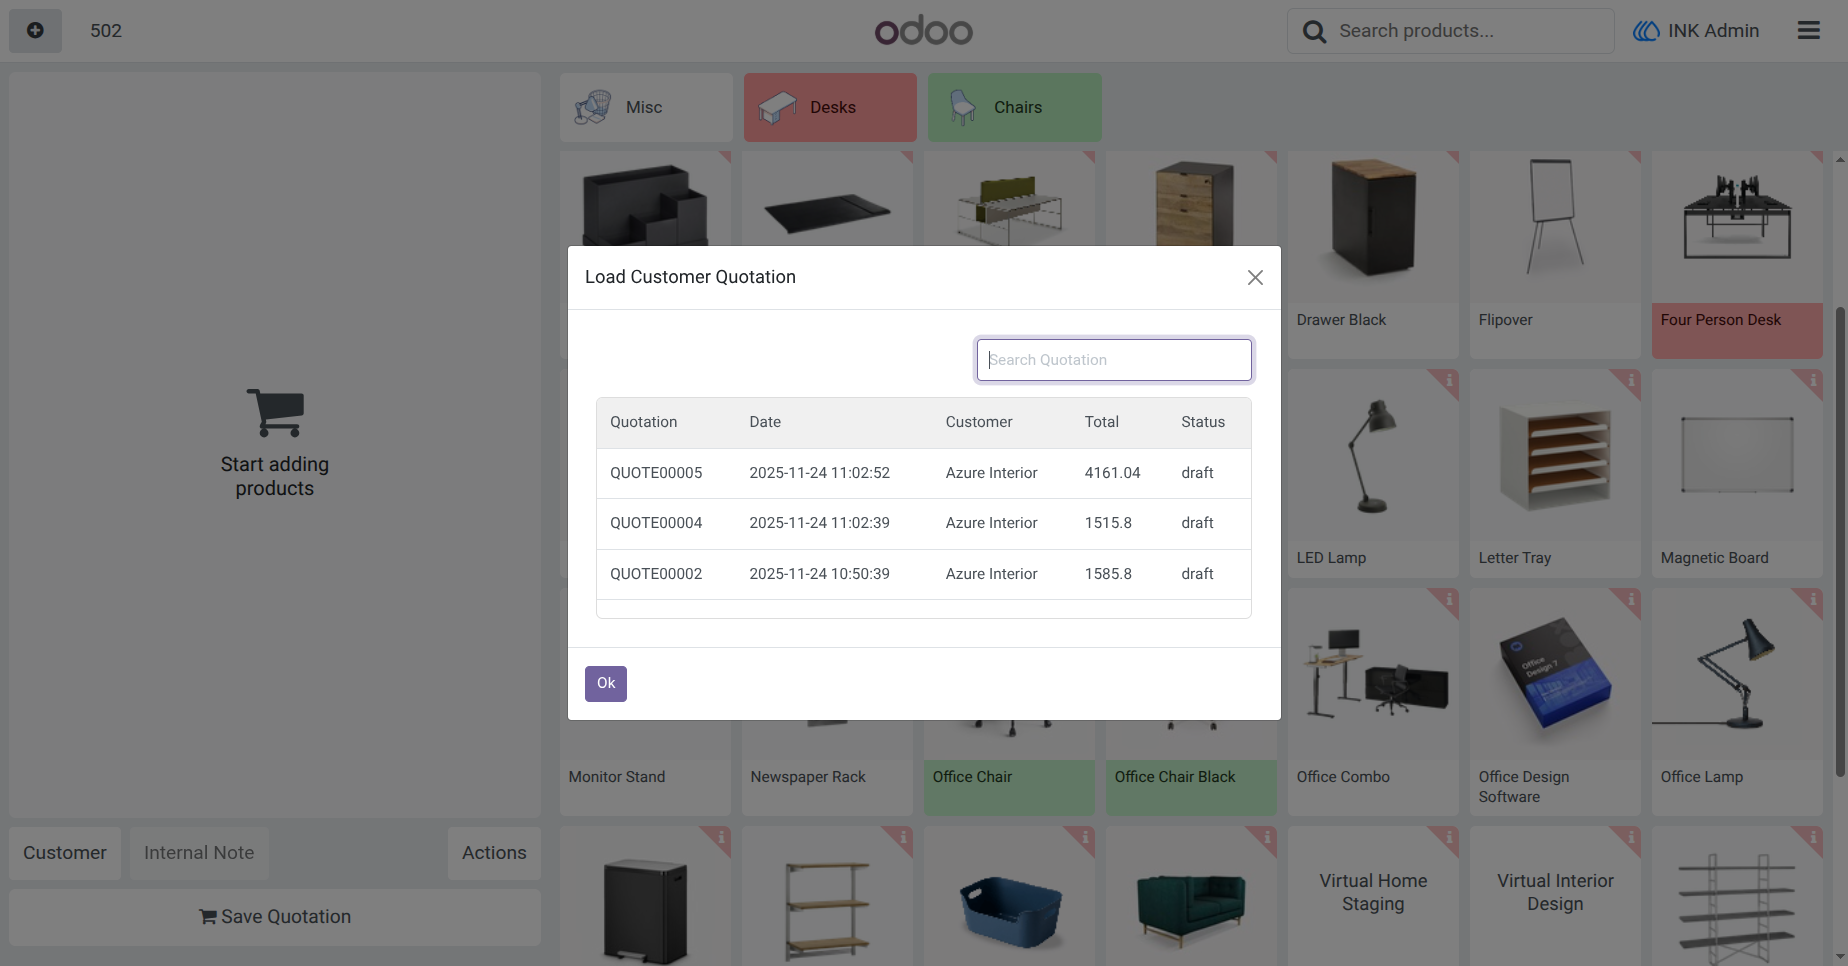The width and height of the screenshot is (1848, 966).
Task: Click the odoo logo in the header
Action: click(923, 31)
